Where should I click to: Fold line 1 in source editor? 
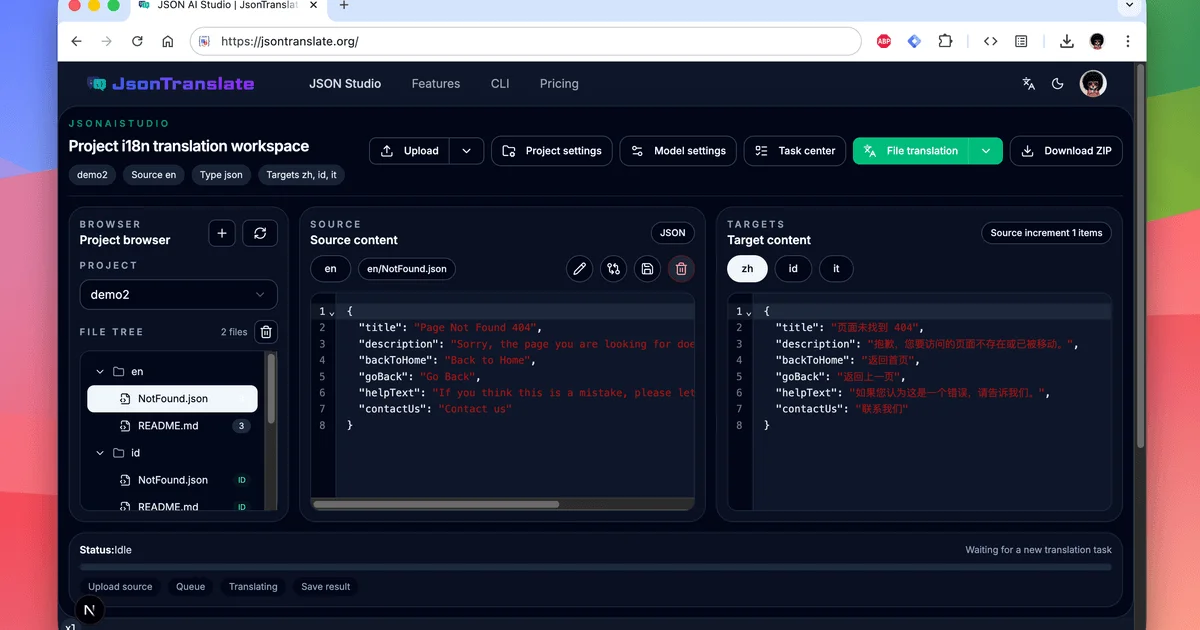(331, 313)
